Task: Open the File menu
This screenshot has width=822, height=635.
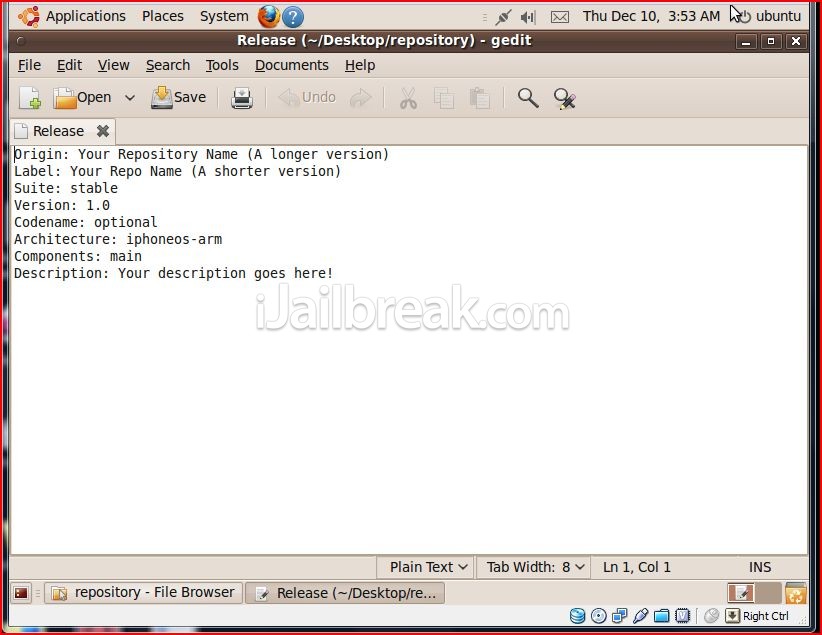Action: 29,66
